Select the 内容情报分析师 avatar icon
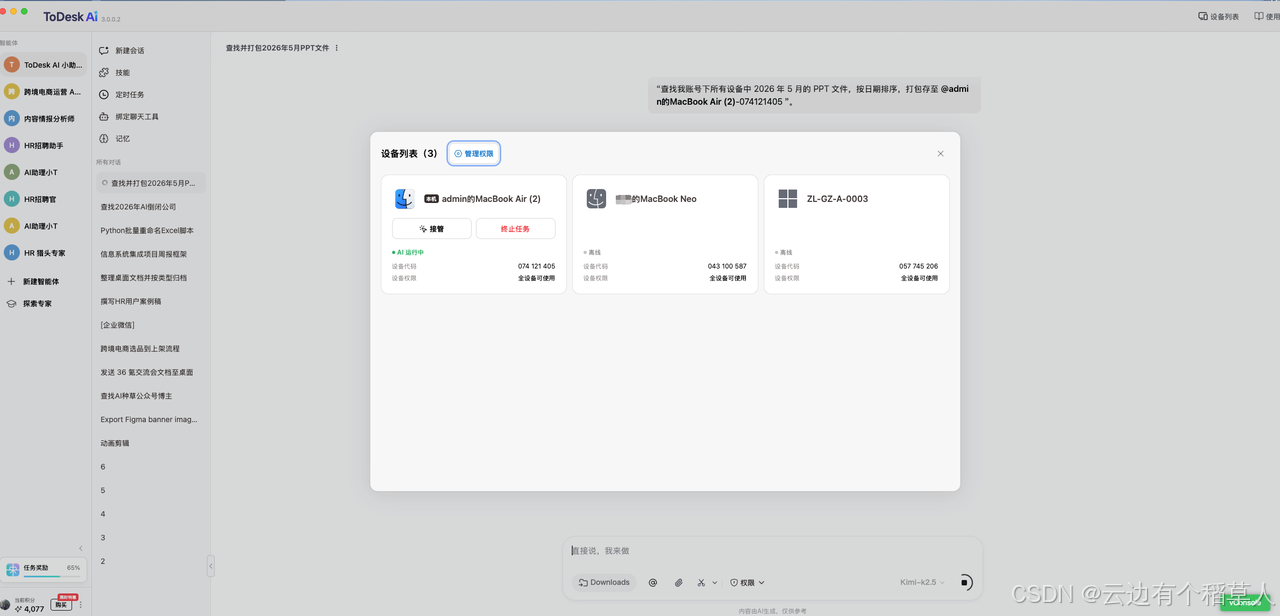The height and width of the screenshot is (616, 1280). (12, 118)
